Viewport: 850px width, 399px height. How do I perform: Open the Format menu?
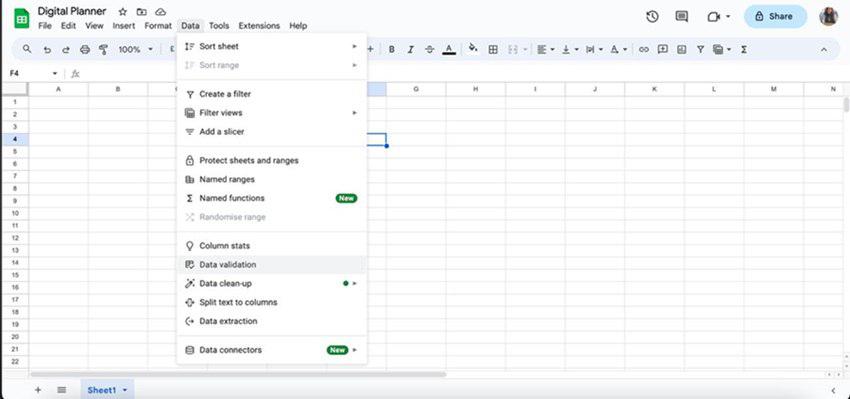coord(158,25)
